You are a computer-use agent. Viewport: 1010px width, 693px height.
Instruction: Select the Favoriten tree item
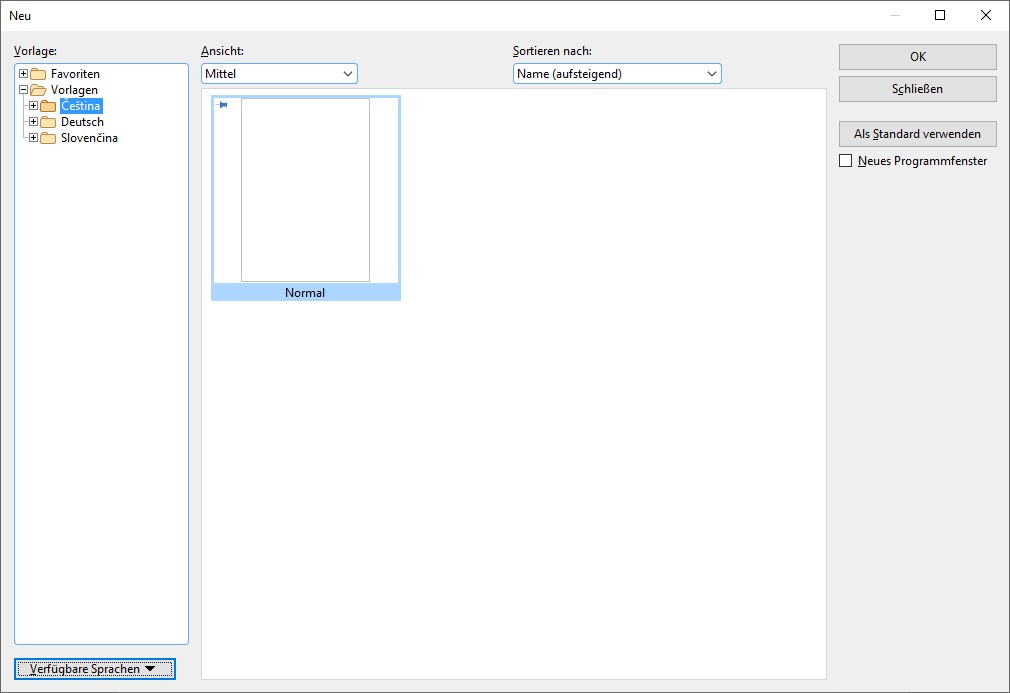[75, 73]
